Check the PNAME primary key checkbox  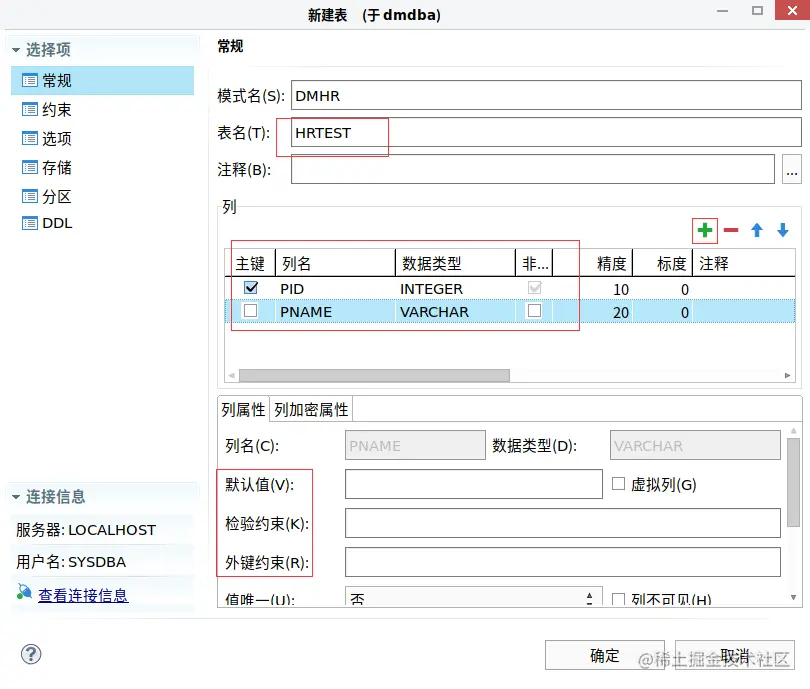(x=251, y=312)
